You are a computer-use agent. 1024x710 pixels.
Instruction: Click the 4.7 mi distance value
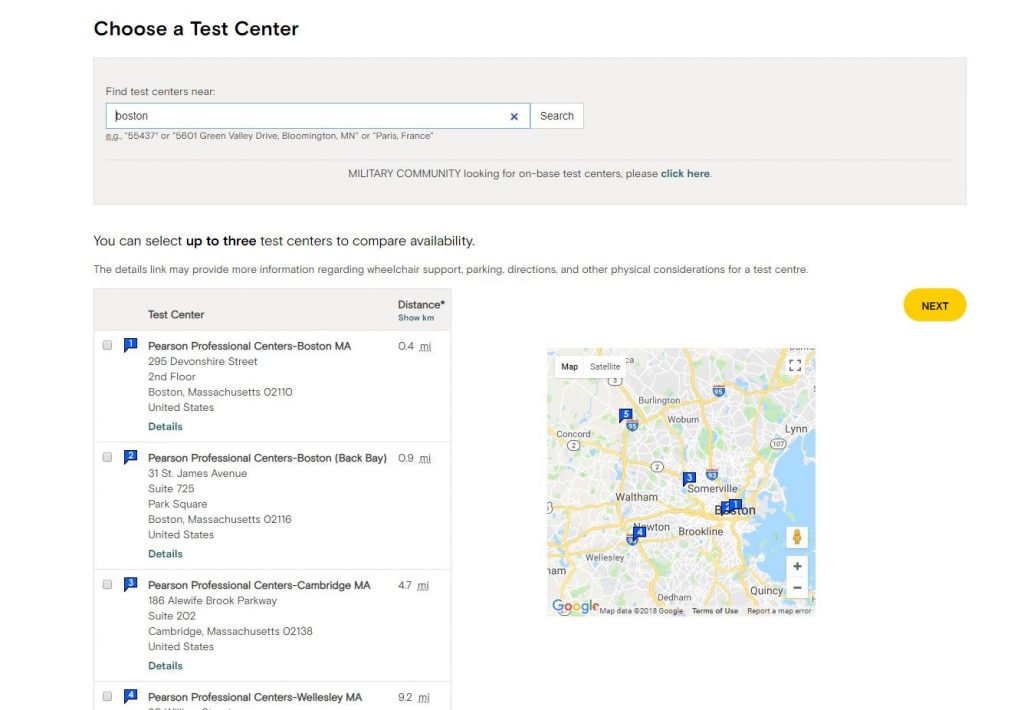(413, 586)
